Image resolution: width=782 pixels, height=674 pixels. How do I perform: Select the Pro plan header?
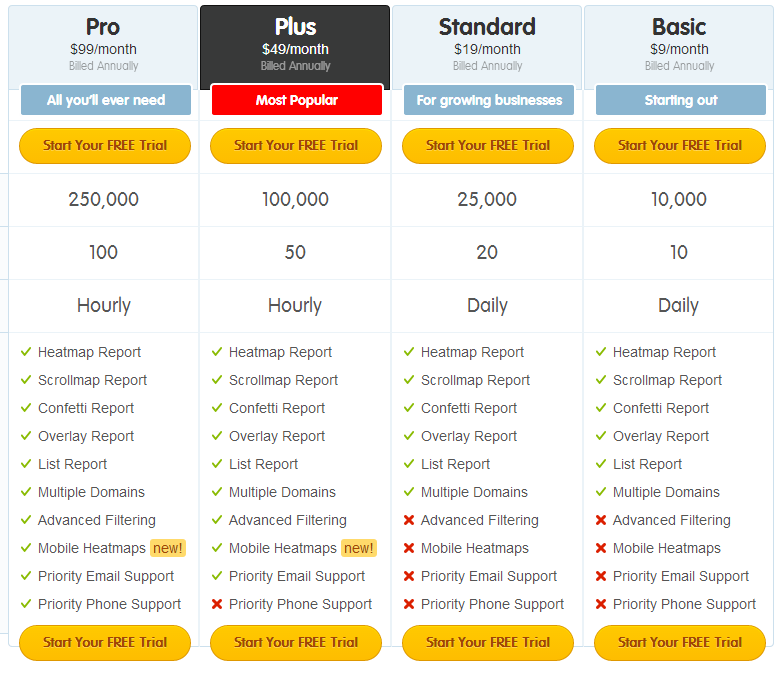coord(103,45)
